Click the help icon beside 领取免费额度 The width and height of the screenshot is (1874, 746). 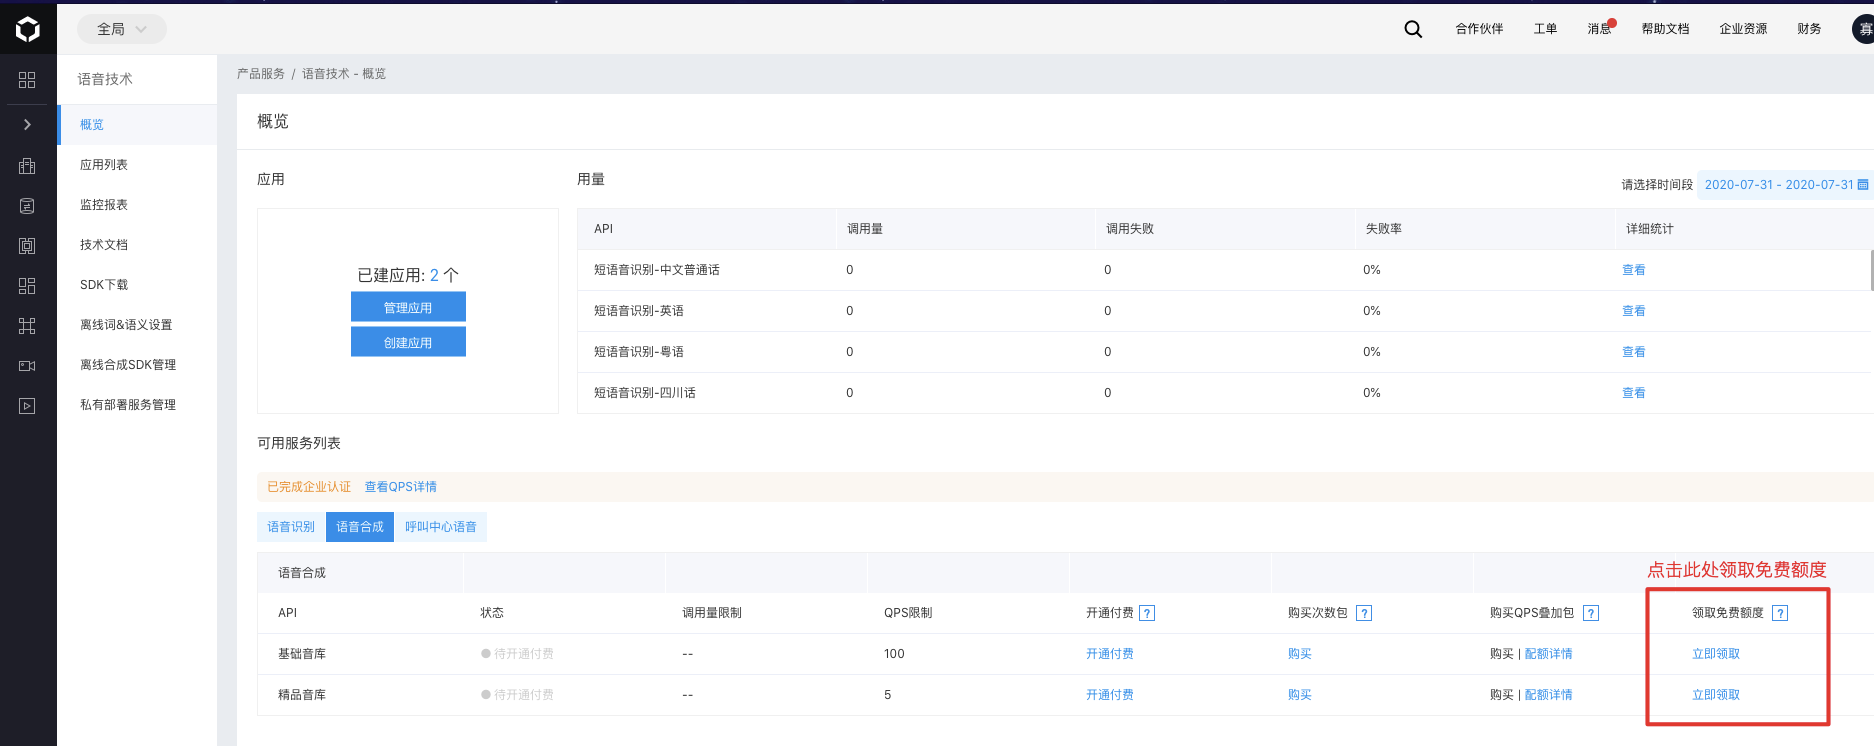1780,613
